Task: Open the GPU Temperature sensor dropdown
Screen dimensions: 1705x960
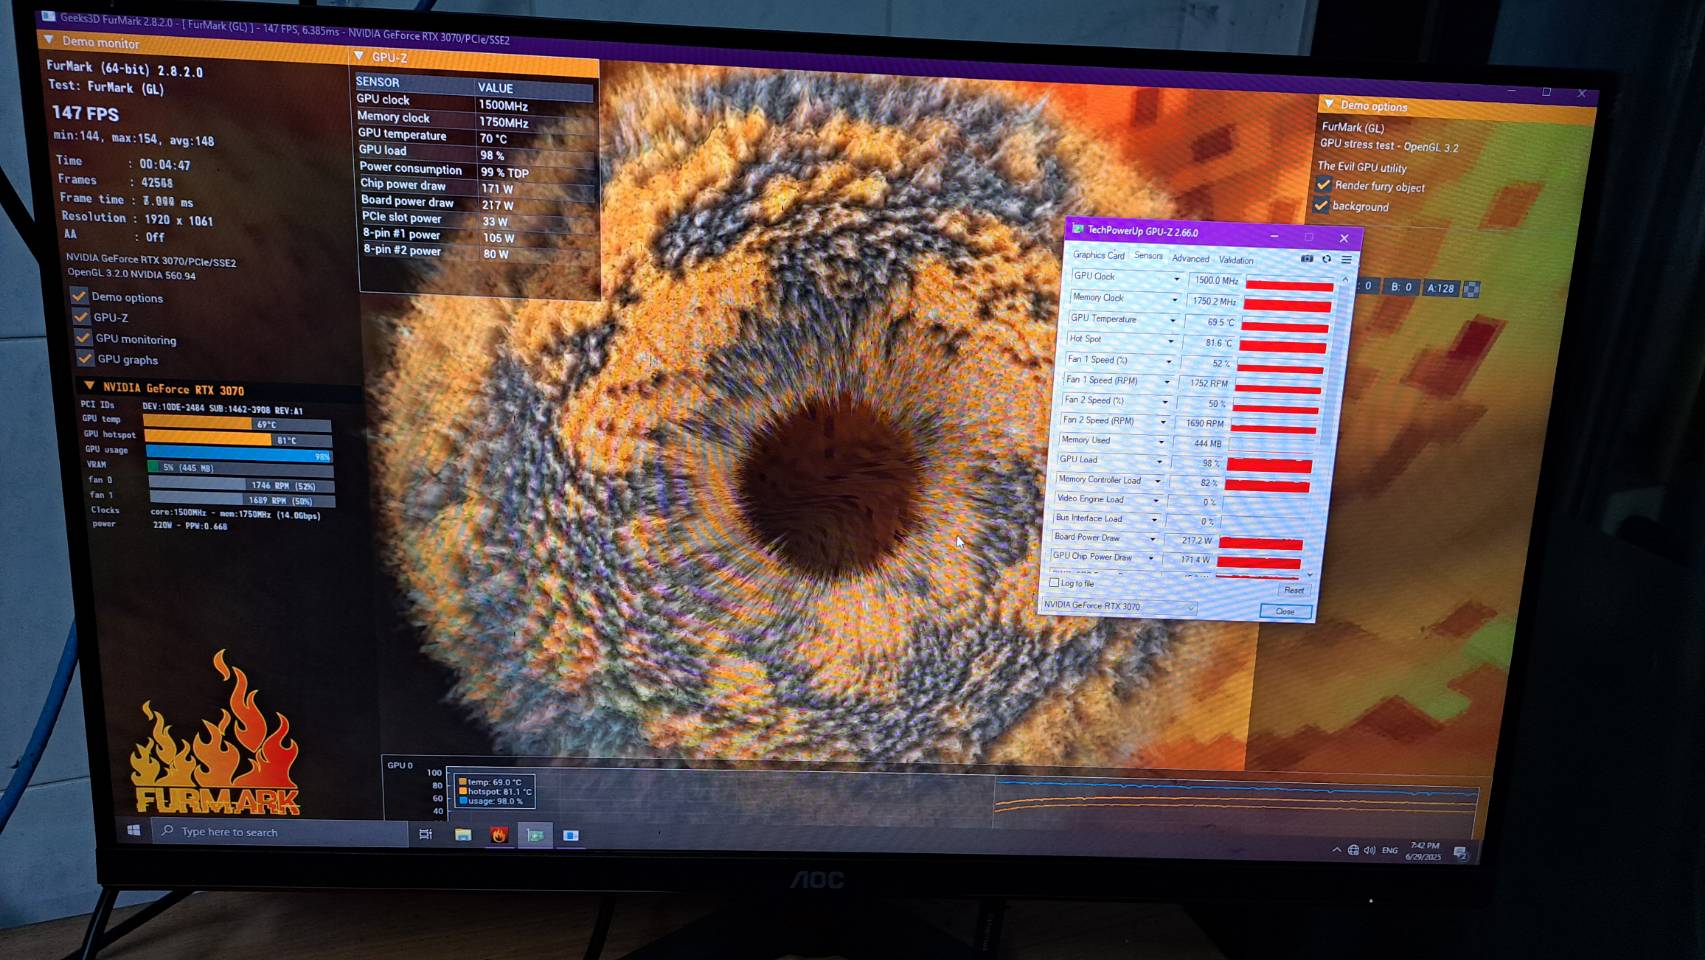Action: pos(1172,321)
